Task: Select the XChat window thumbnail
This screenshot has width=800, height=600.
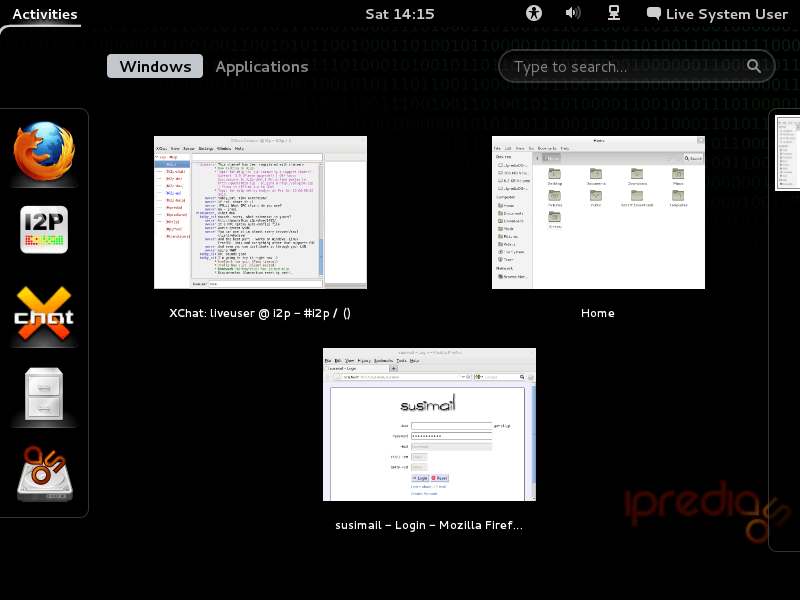Action: (260, 212)
